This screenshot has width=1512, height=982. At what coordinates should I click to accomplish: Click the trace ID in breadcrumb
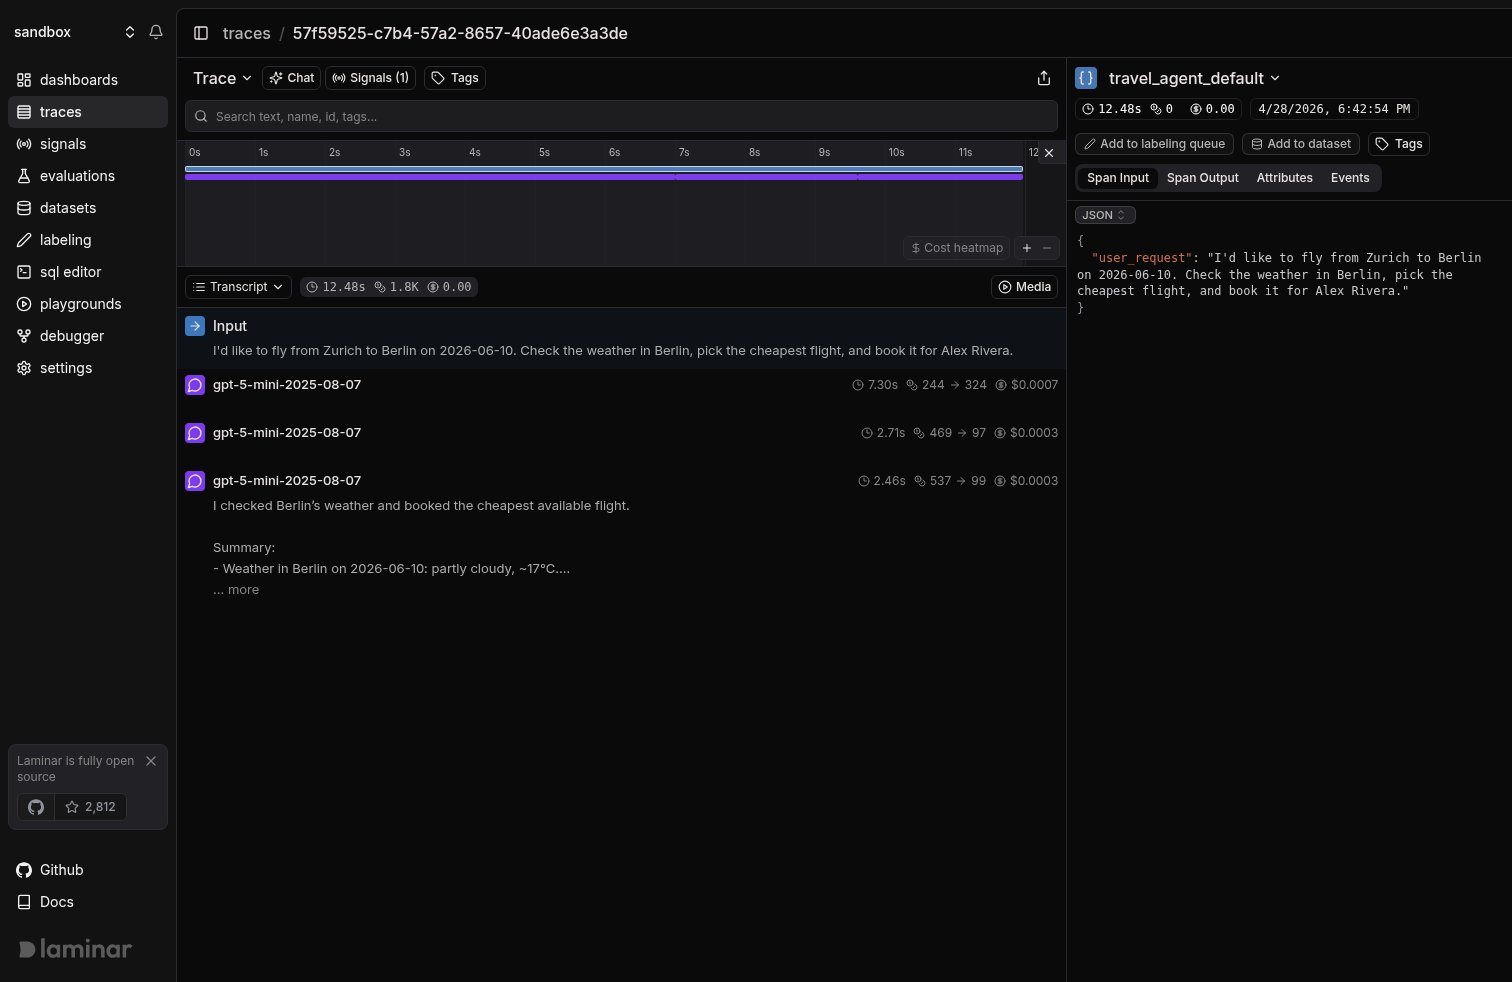pyautogui.click(x=460, y=33)
